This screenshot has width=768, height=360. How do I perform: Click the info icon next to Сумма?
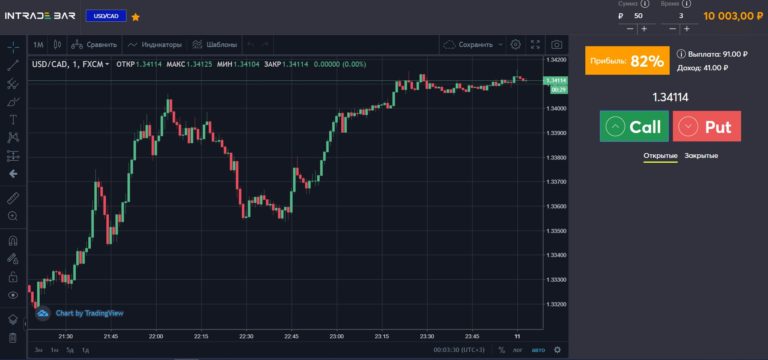click(x=645, y=3)
